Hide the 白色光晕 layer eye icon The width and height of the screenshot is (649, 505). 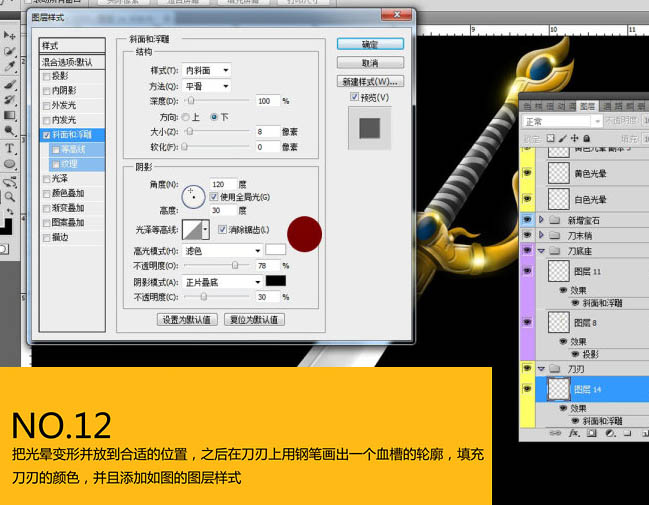[x=527, y=199]
